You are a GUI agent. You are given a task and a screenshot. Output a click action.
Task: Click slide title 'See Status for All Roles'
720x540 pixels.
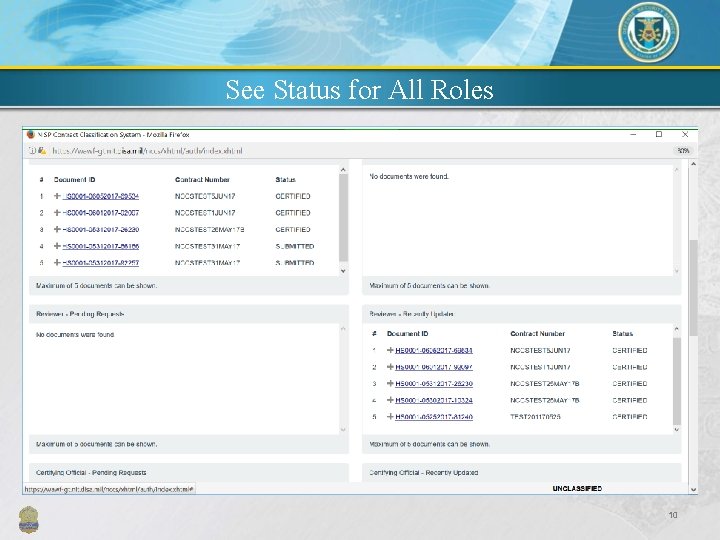(x=360, y=89)
